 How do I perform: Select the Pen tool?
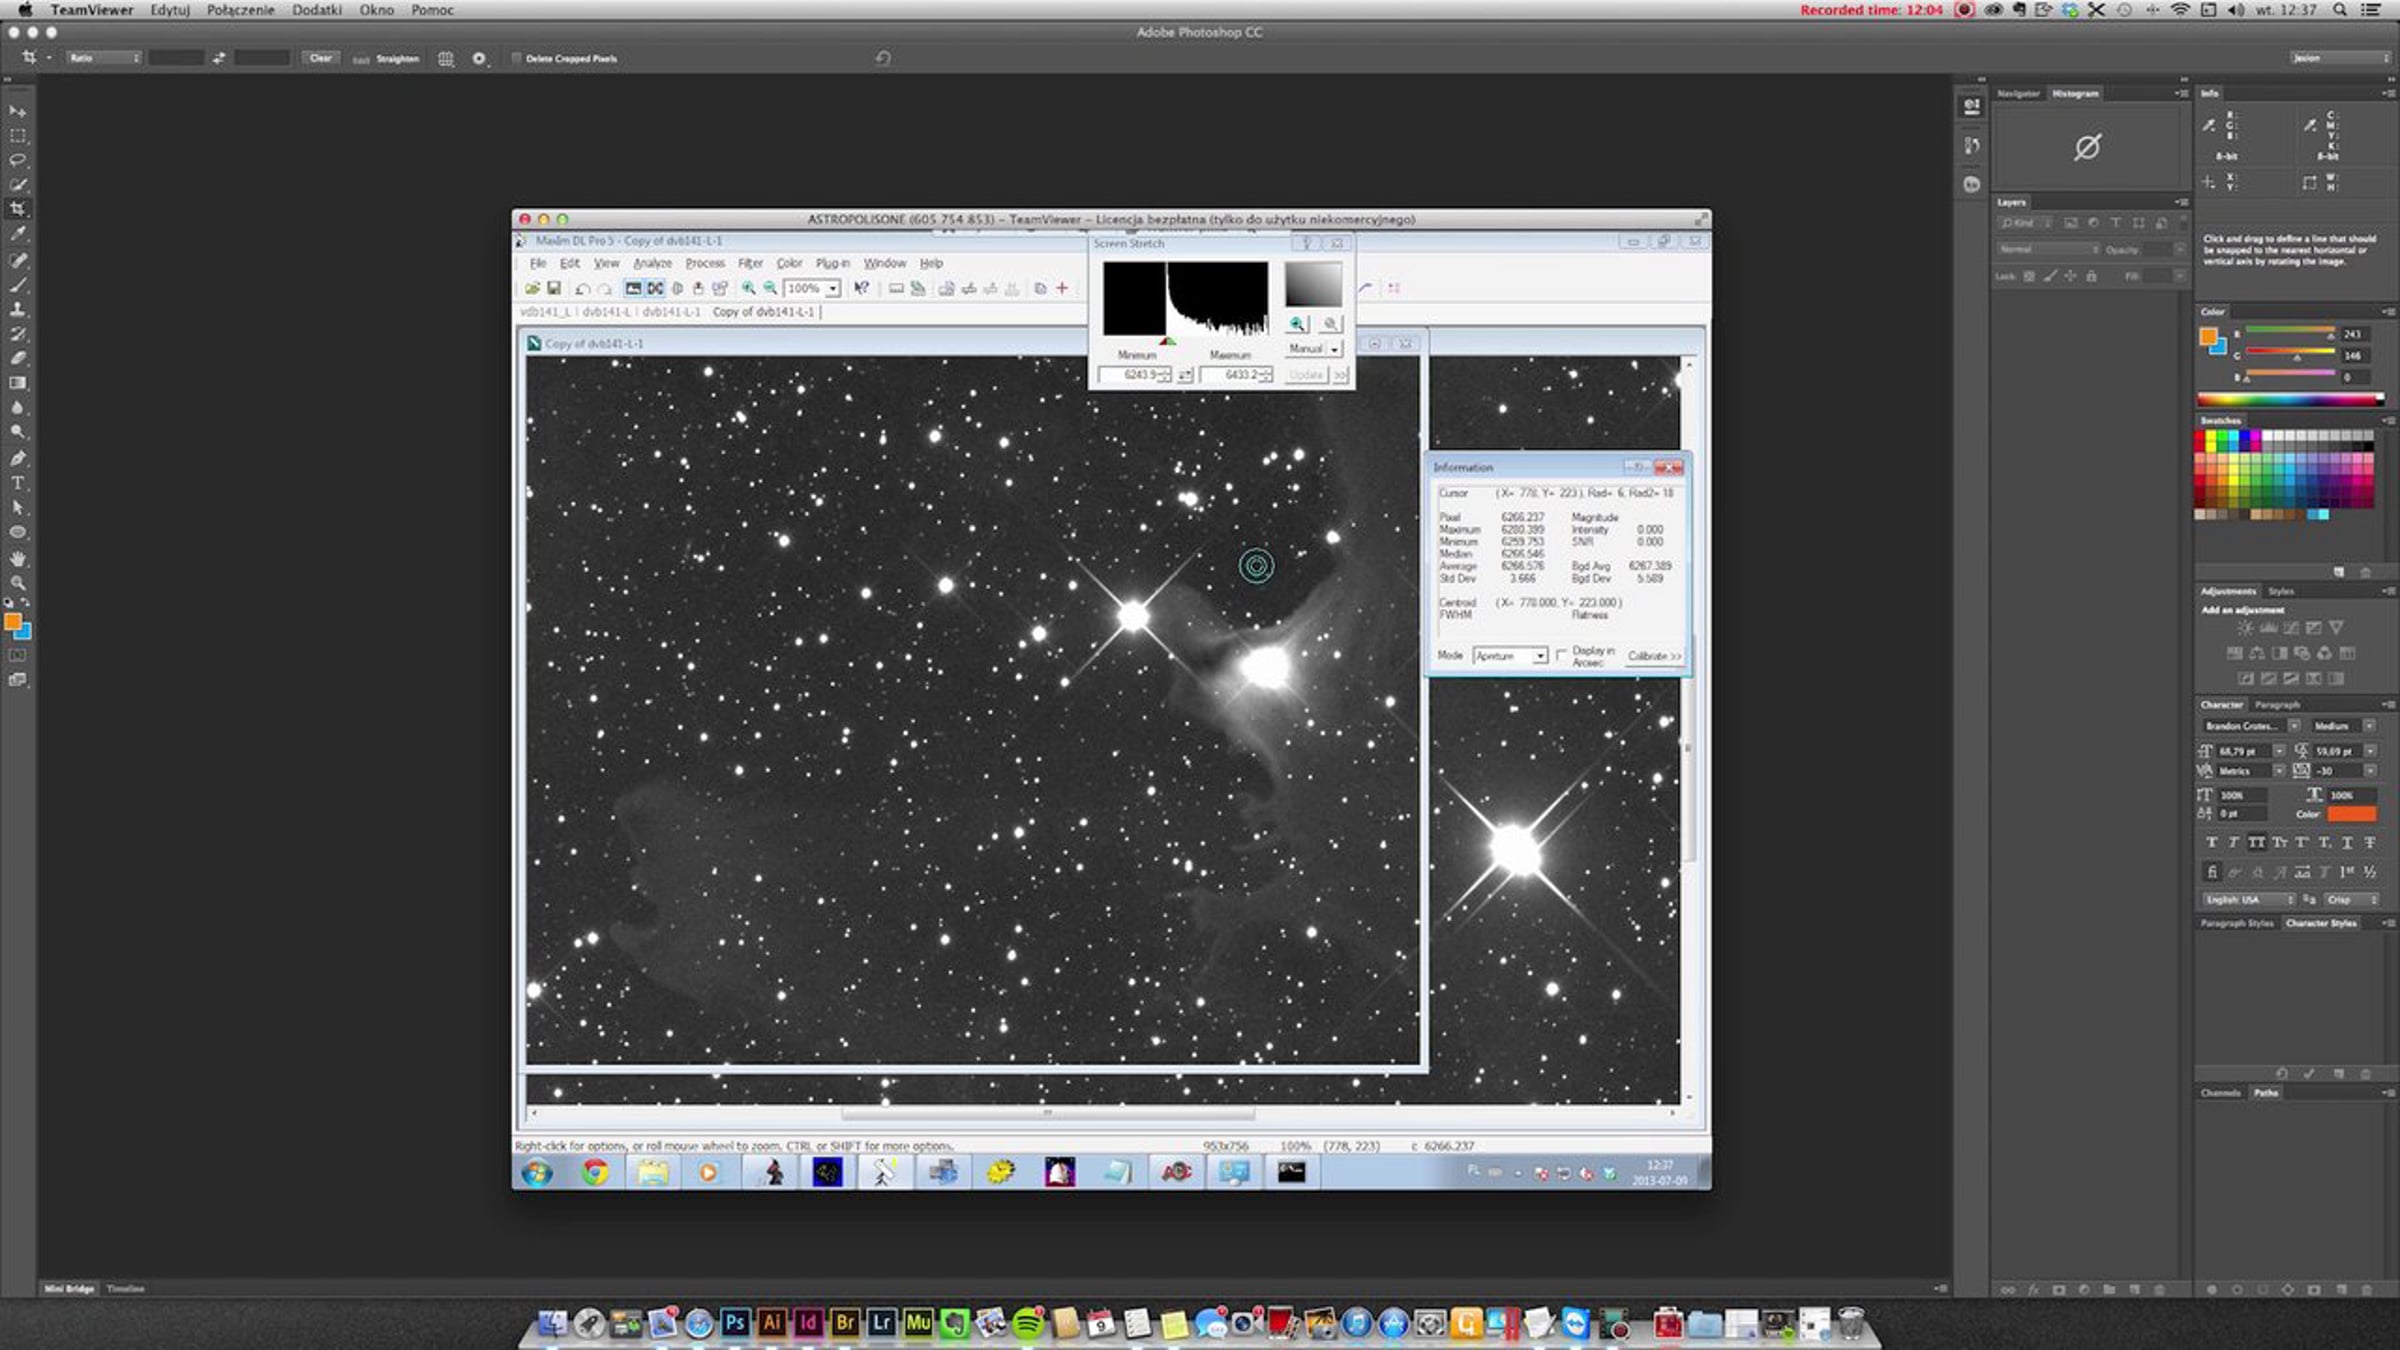click(x=17, y=458)
